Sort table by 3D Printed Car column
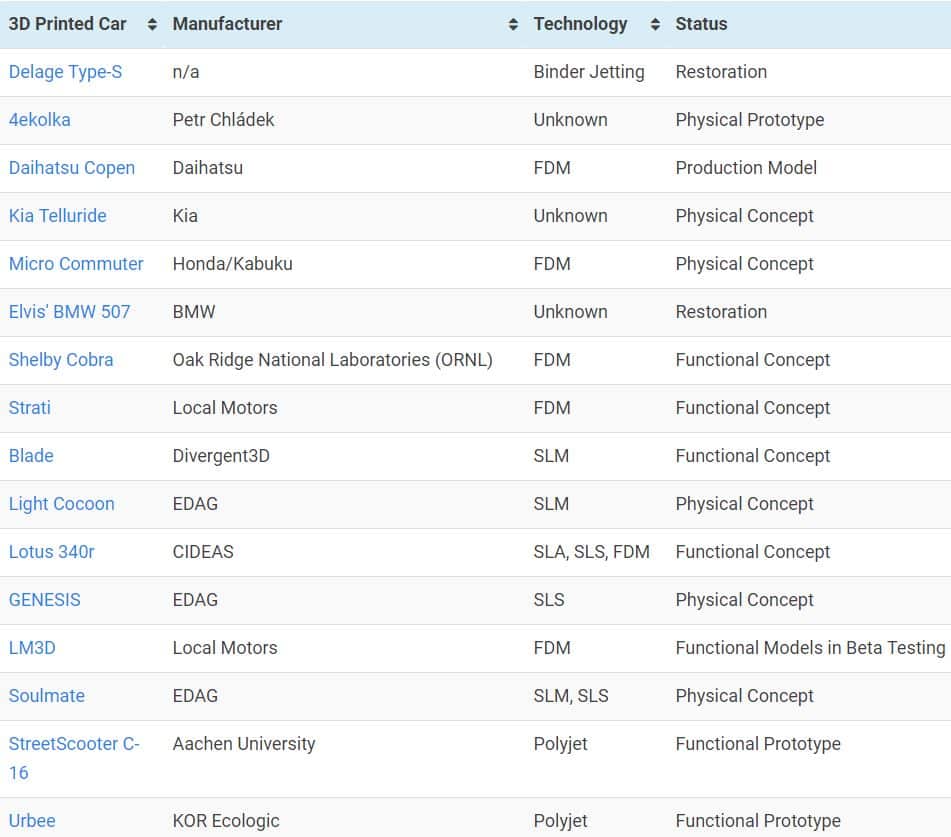The width and height of the screenshot is (951, 837). click(152, 24)
